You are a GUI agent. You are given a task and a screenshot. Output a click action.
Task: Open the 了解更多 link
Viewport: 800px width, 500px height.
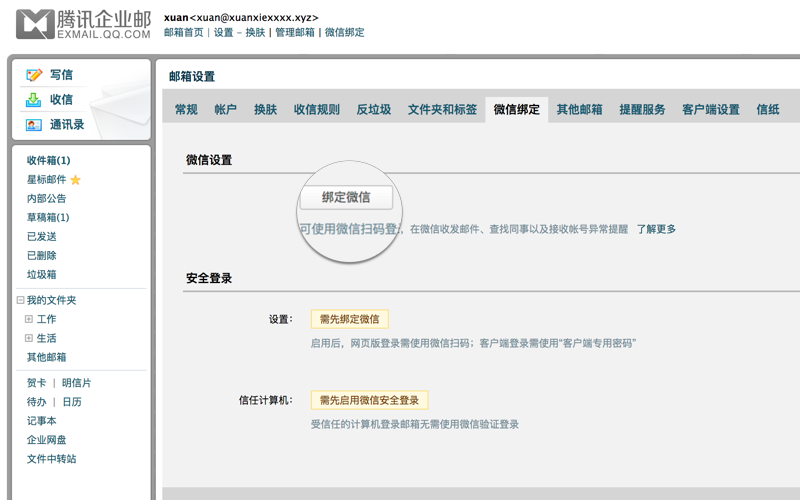tap(656, 229)
